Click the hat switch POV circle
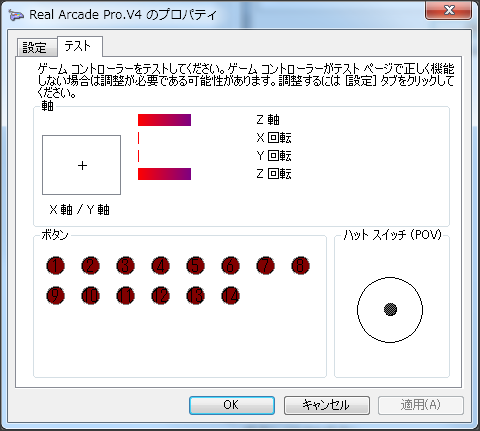The width and height of the screenshot is (480, 431). click(390, 310)
